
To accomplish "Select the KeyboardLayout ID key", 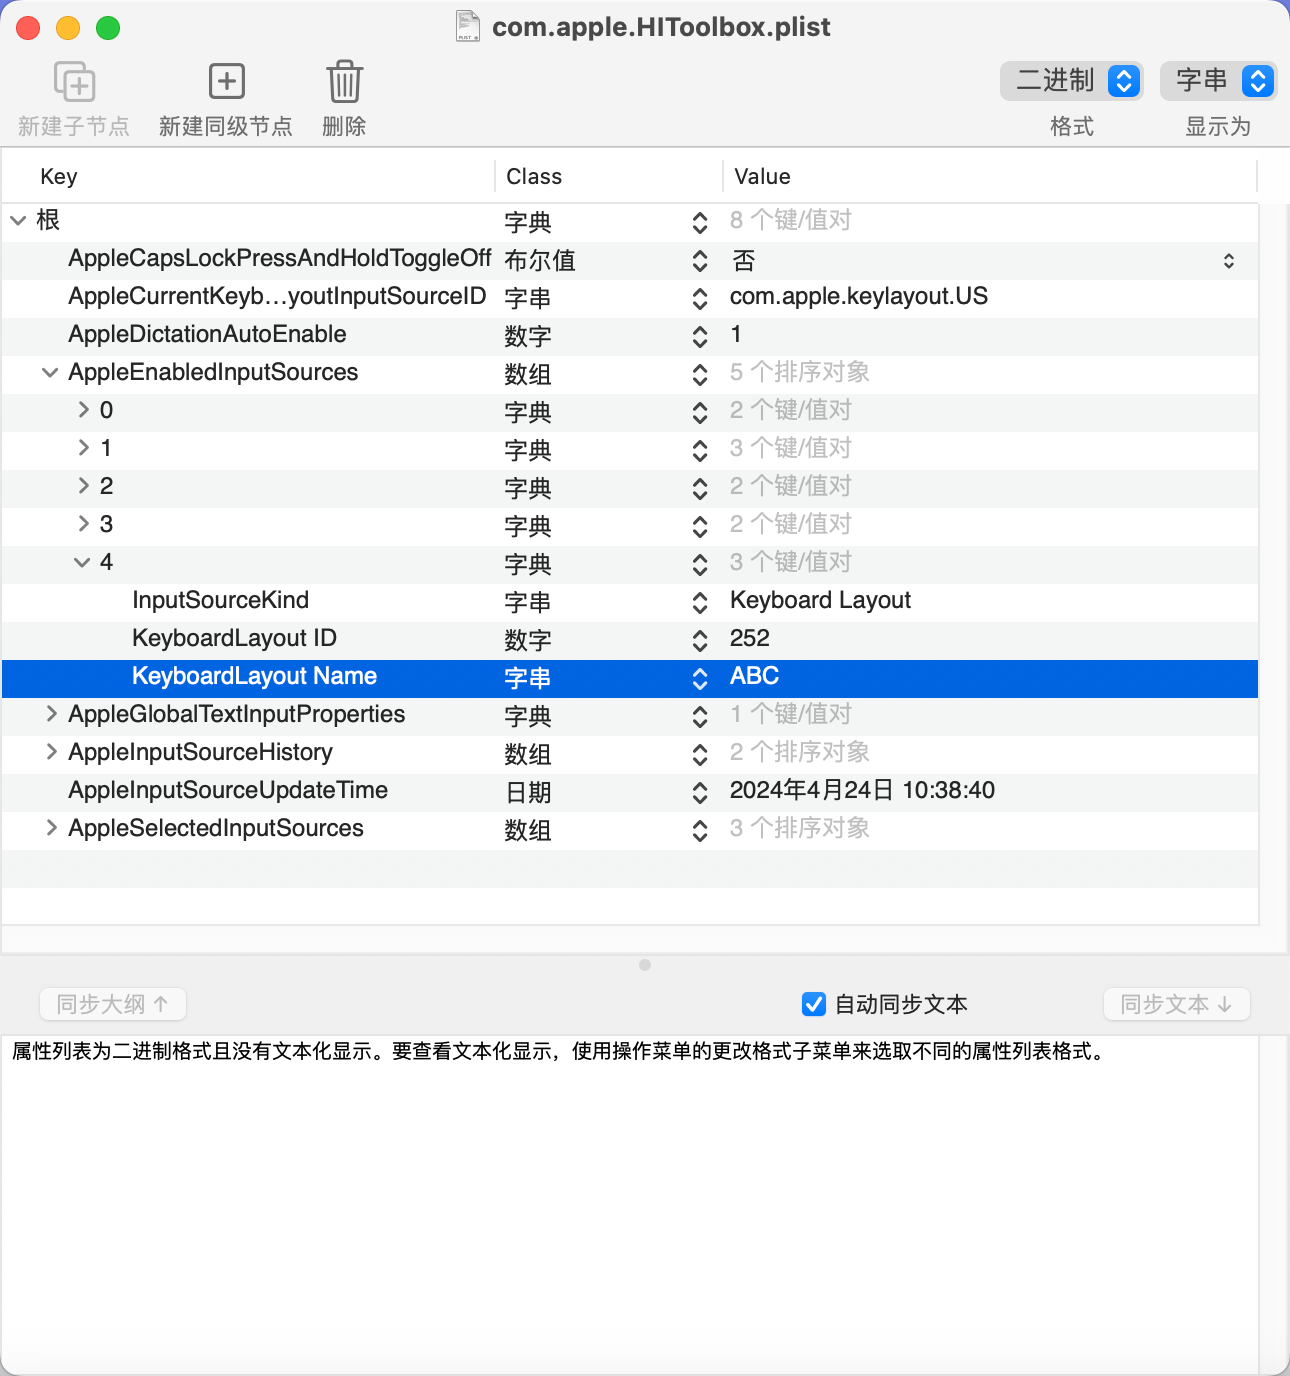I will point(234,638).
